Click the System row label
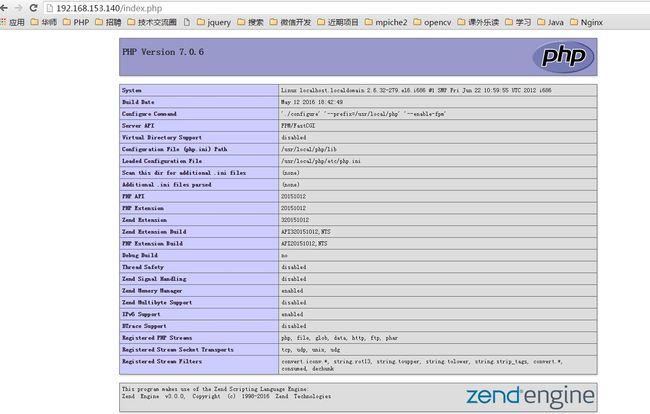 pyautogui.click(x=131, y=90)
